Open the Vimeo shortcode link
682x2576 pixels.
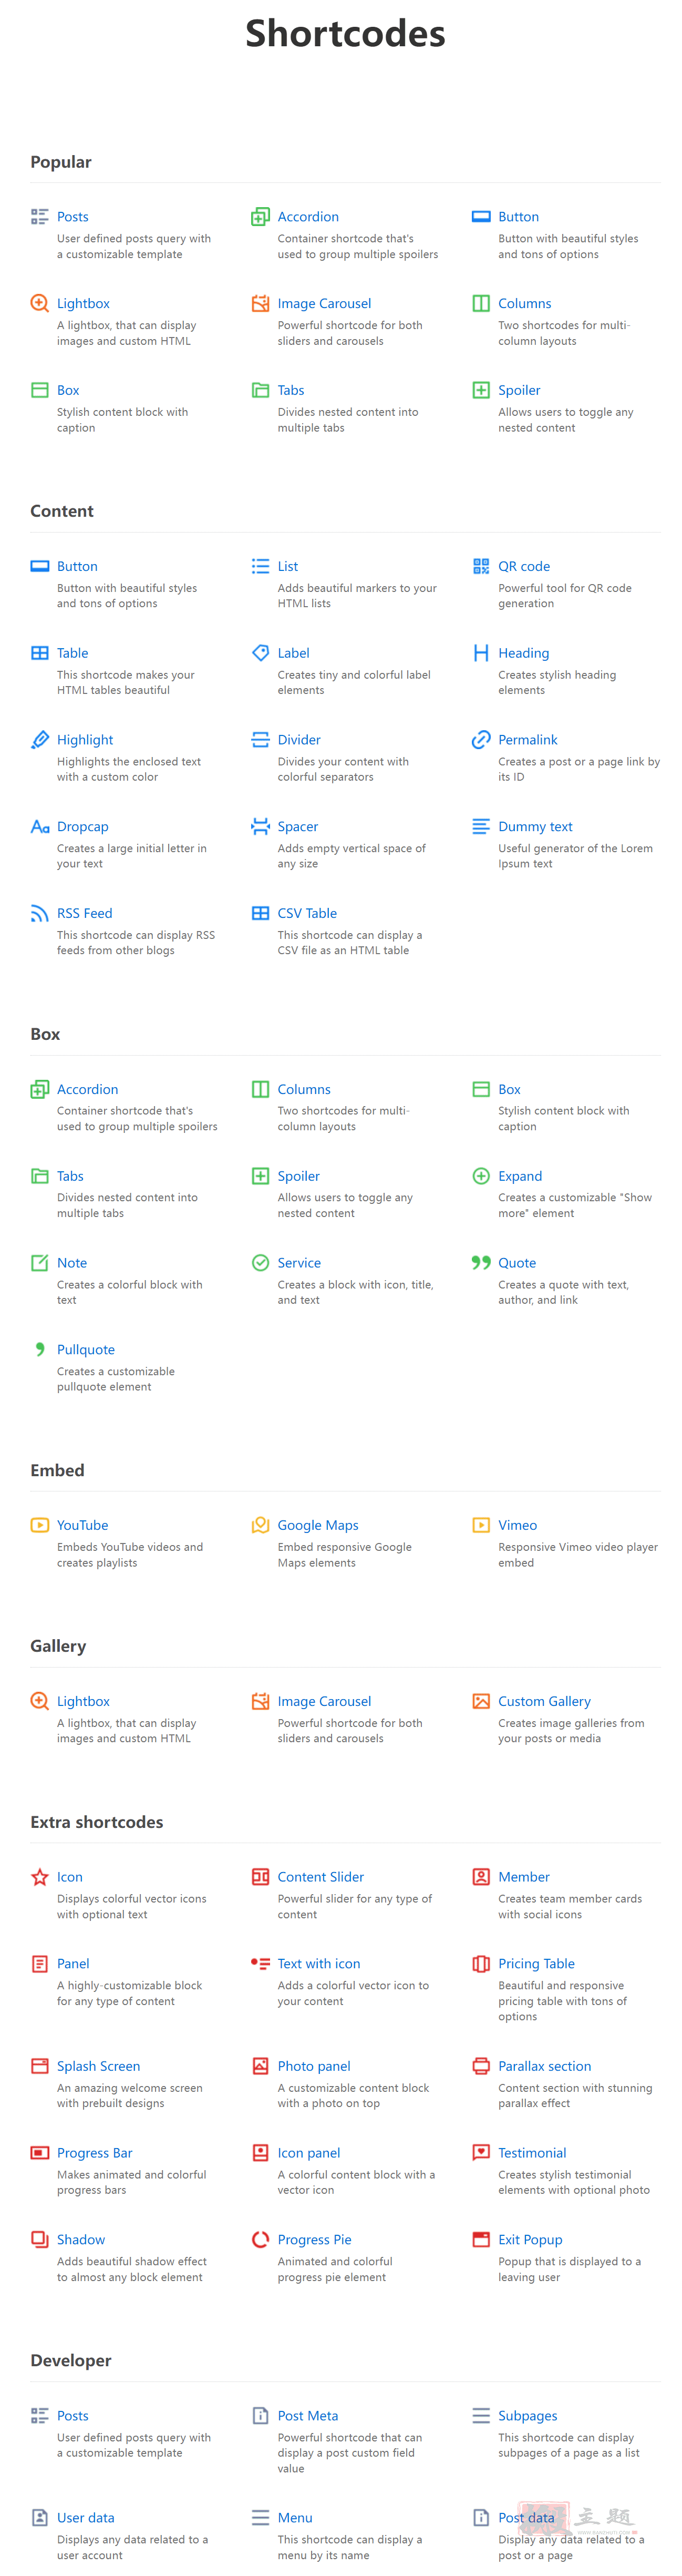517,1525
